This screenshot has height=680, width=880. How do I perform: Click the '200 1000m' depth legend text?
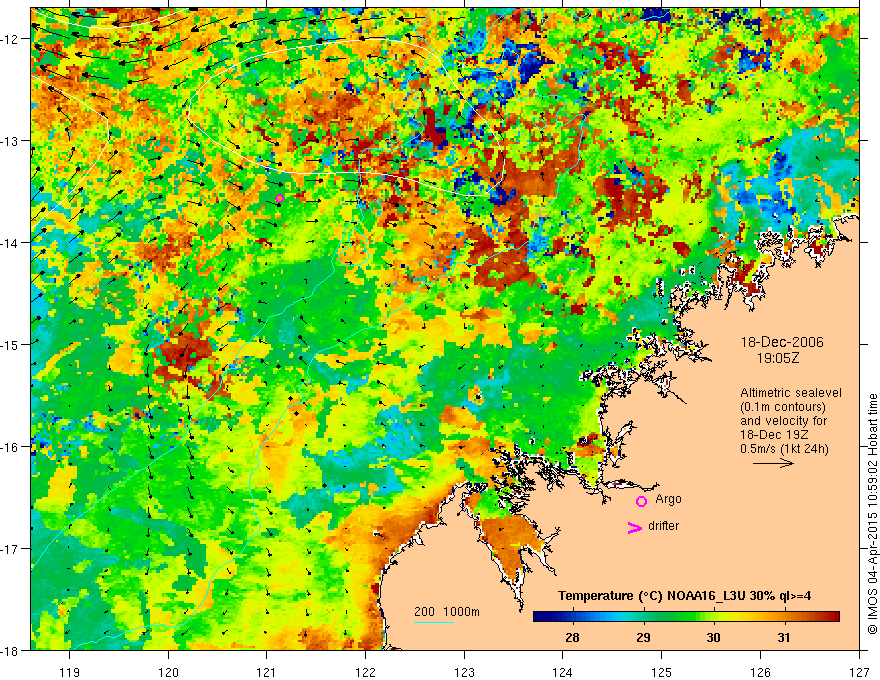447,612
